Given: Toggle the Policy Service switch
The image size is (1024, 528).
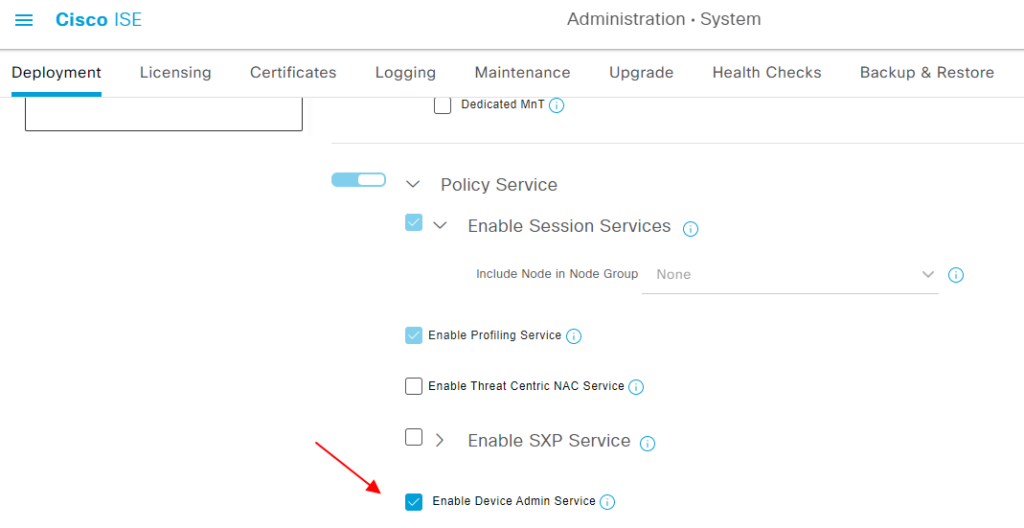Looking at the screenshot, I should point(358,180).
